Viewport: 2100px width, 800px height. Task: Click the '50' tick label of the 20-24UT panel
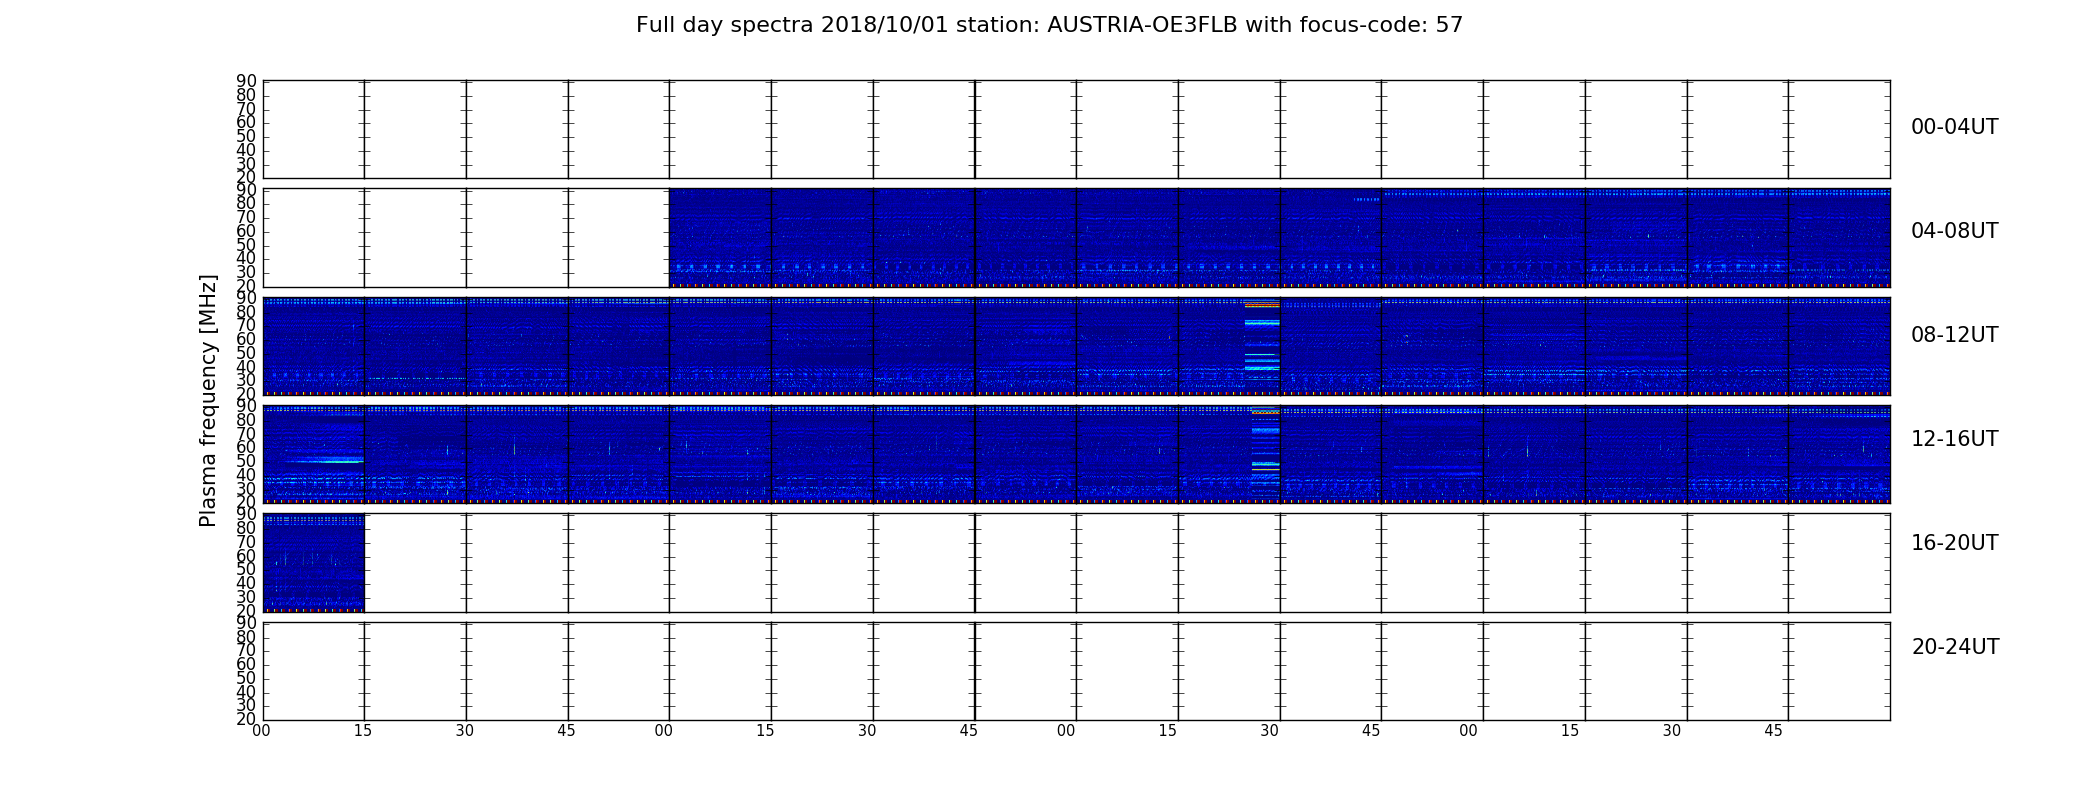[x=246, y=678]
